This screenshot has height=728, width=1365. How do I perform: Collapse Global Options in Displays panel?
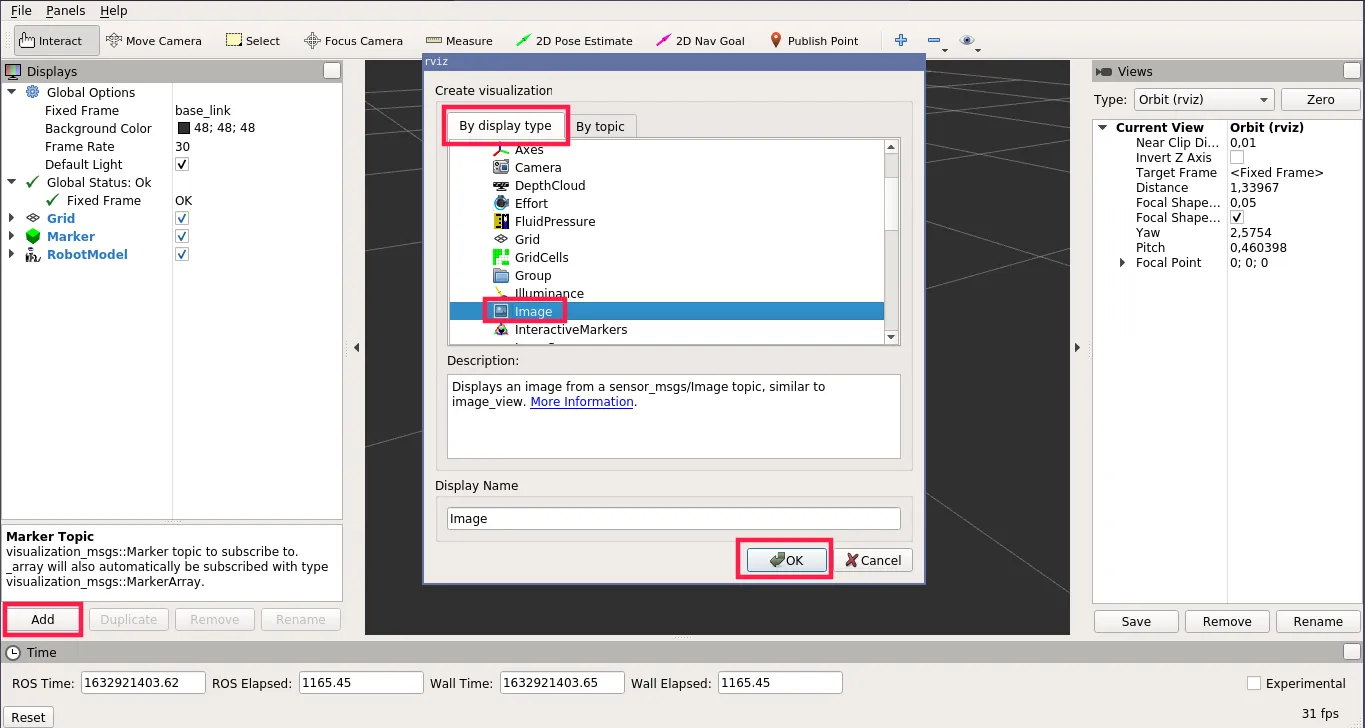pyautogui.click(x=10, y=92)
